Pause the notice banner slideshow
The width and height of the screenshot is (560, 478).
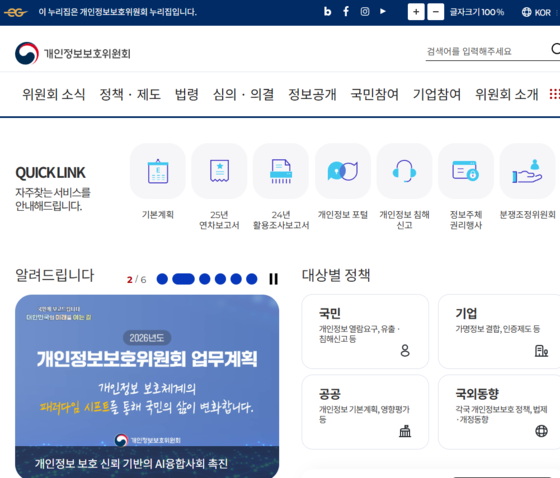(274, 279)
